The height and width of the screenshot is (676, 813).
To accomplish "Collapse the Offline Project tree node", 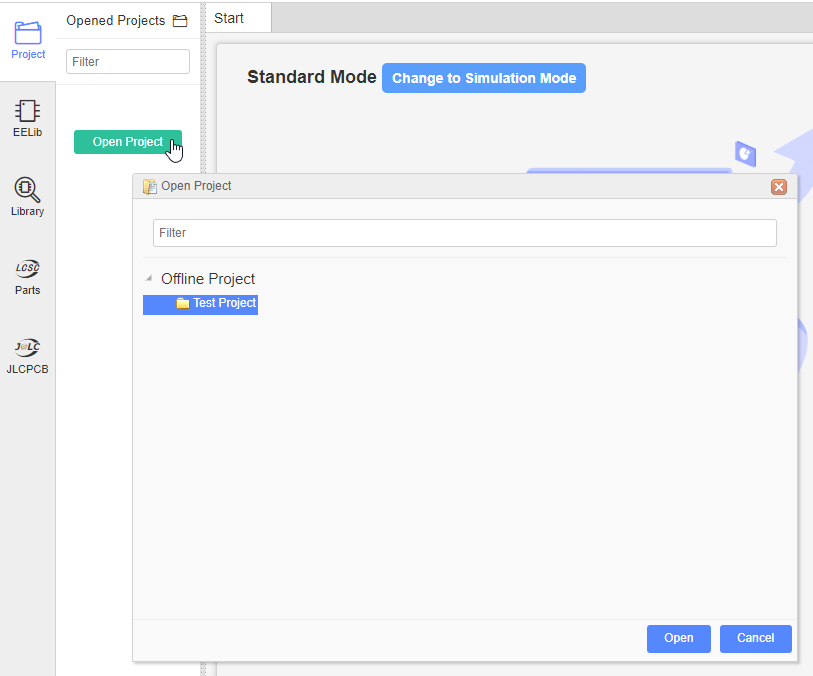I will tap(149, 278).
